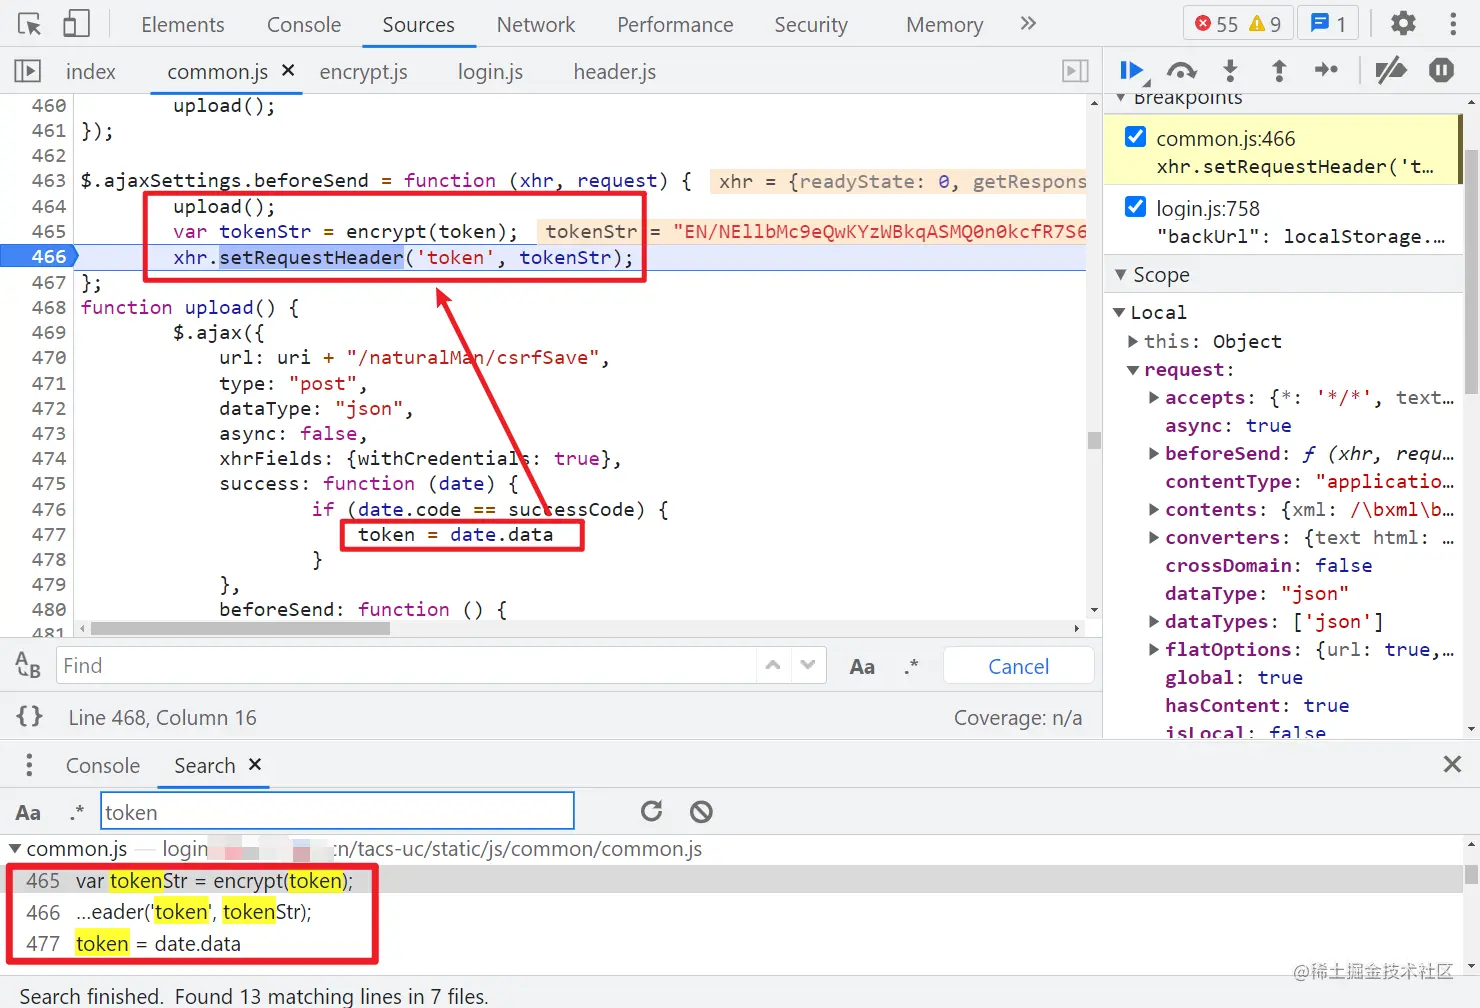Close the bottom drawer panel
The image size is (1480, 1008).
click(1453, 765)
